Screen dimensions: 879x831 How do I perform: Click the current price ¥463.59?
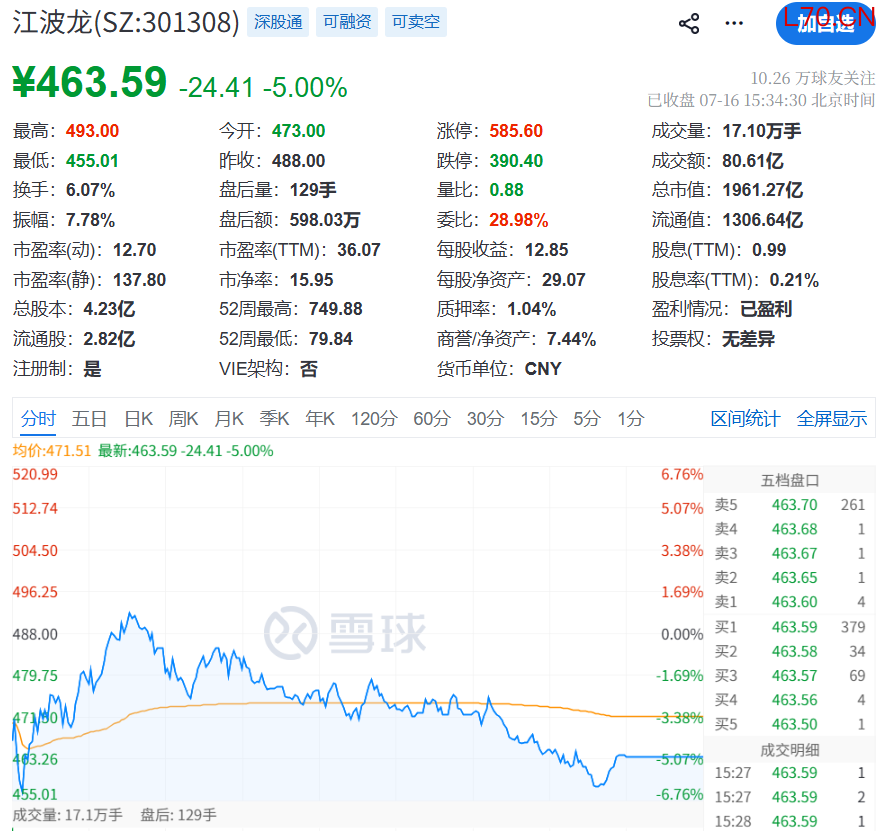(x=90, y=82)
